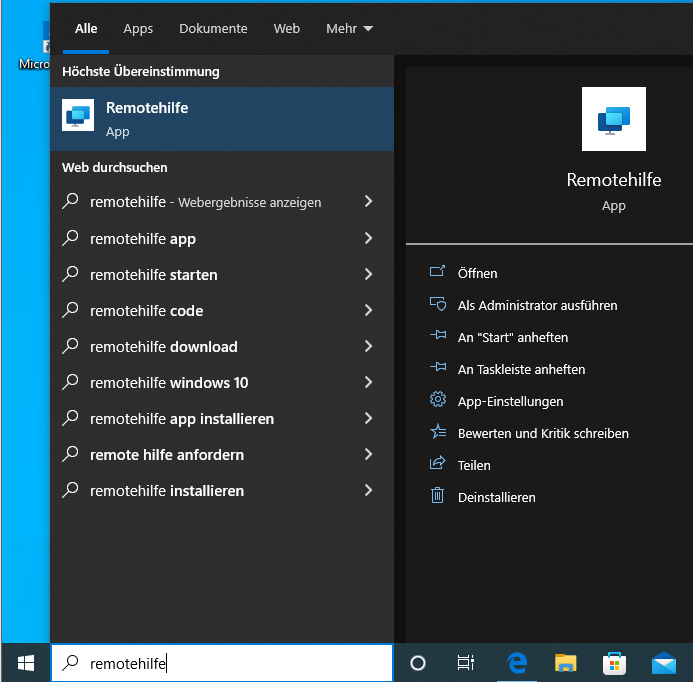The height and width of the screenshot is (682, 693).
Task: Click the Cortana circle icon
Action: [418, 662]
